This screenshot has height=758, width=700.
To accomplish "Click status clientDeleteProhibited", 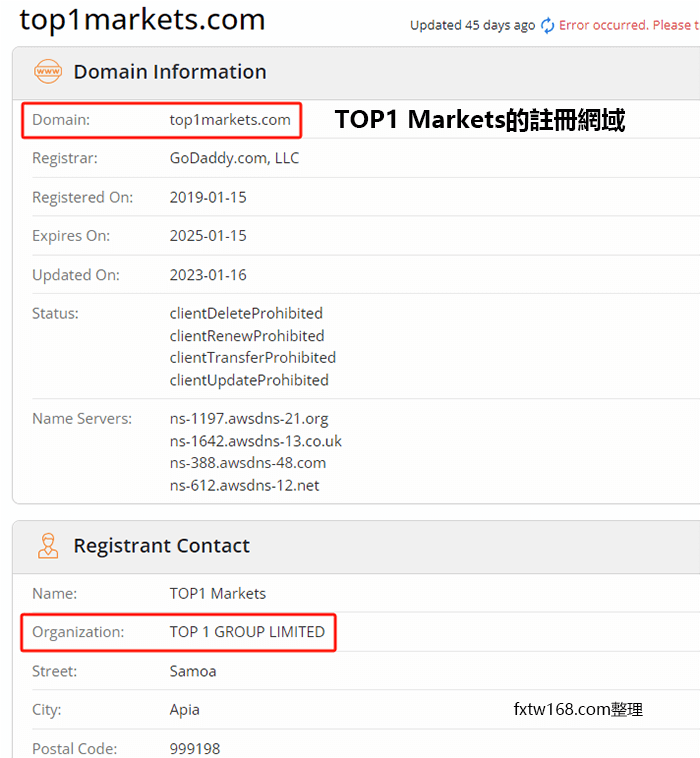I will [246, 313].
